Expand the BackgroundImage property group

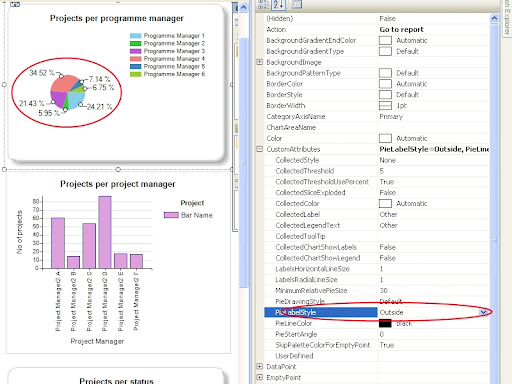click(x=260, y=62)
